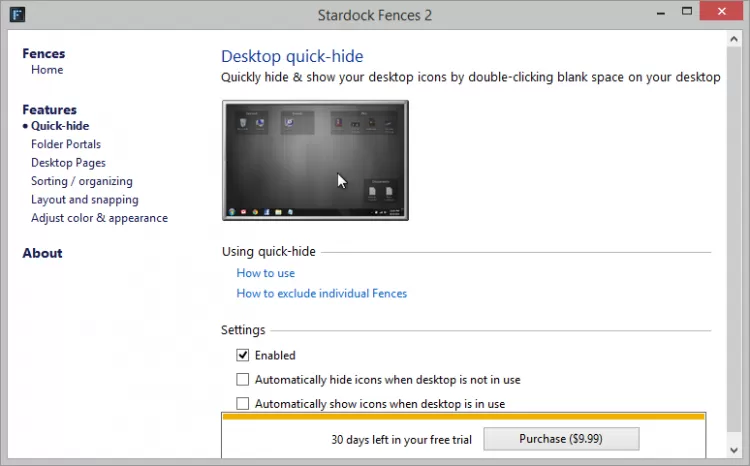Screen dimensions: 750x466
Task: Enable automatically hide icons when not in use
Action: [x=243, y=380]
